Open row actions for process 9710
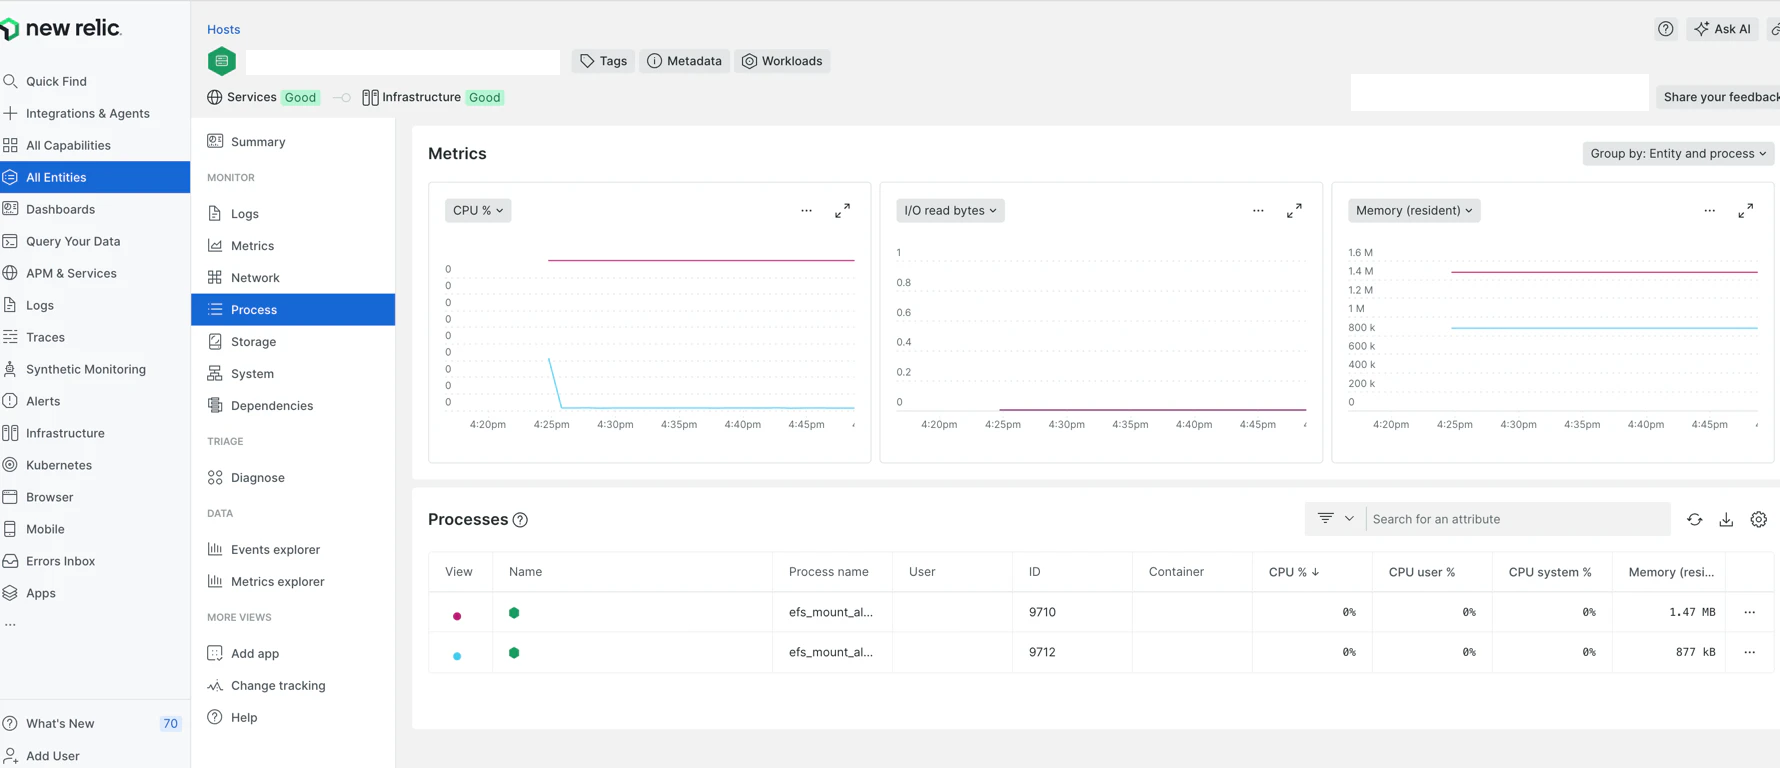The image size is (1780, 768). coord(1749,612)
